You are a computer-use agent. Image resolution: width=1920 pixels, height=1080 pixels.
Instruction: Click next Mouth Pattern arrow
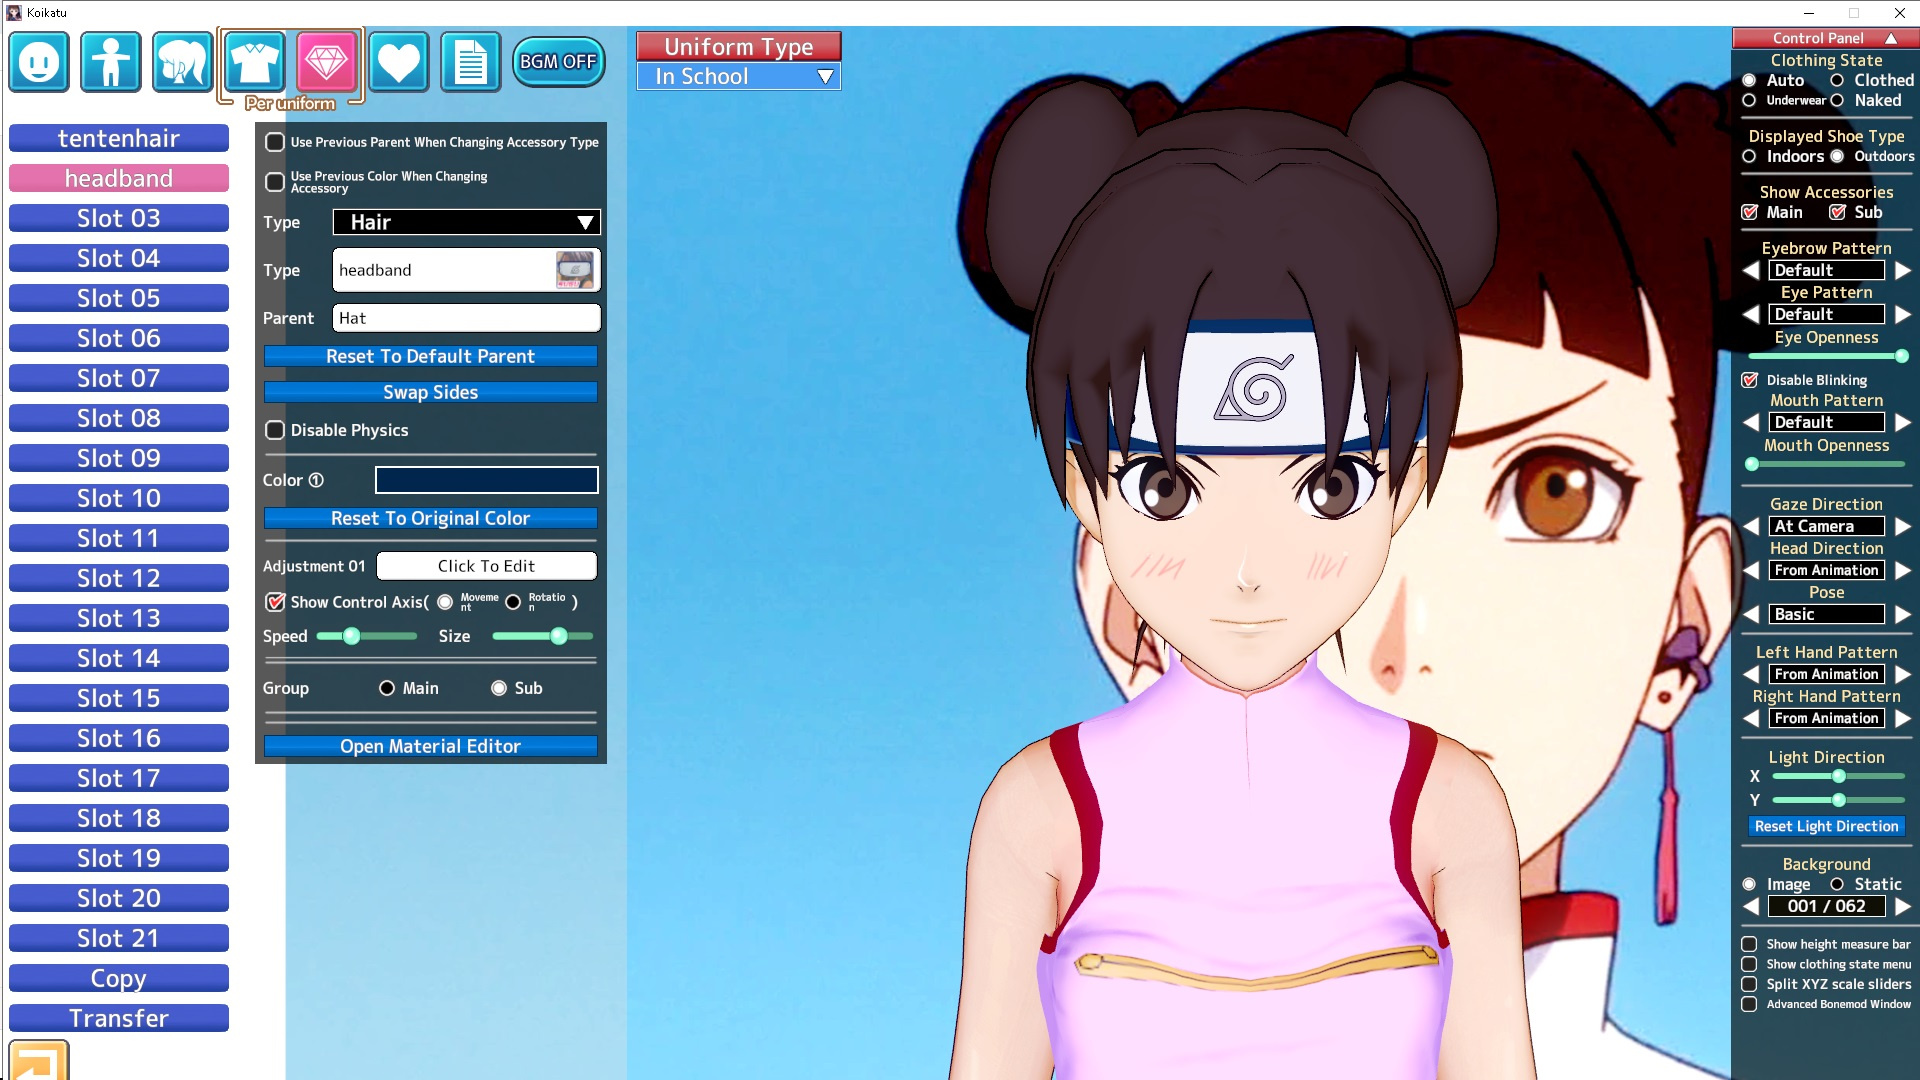[1903, 422]
